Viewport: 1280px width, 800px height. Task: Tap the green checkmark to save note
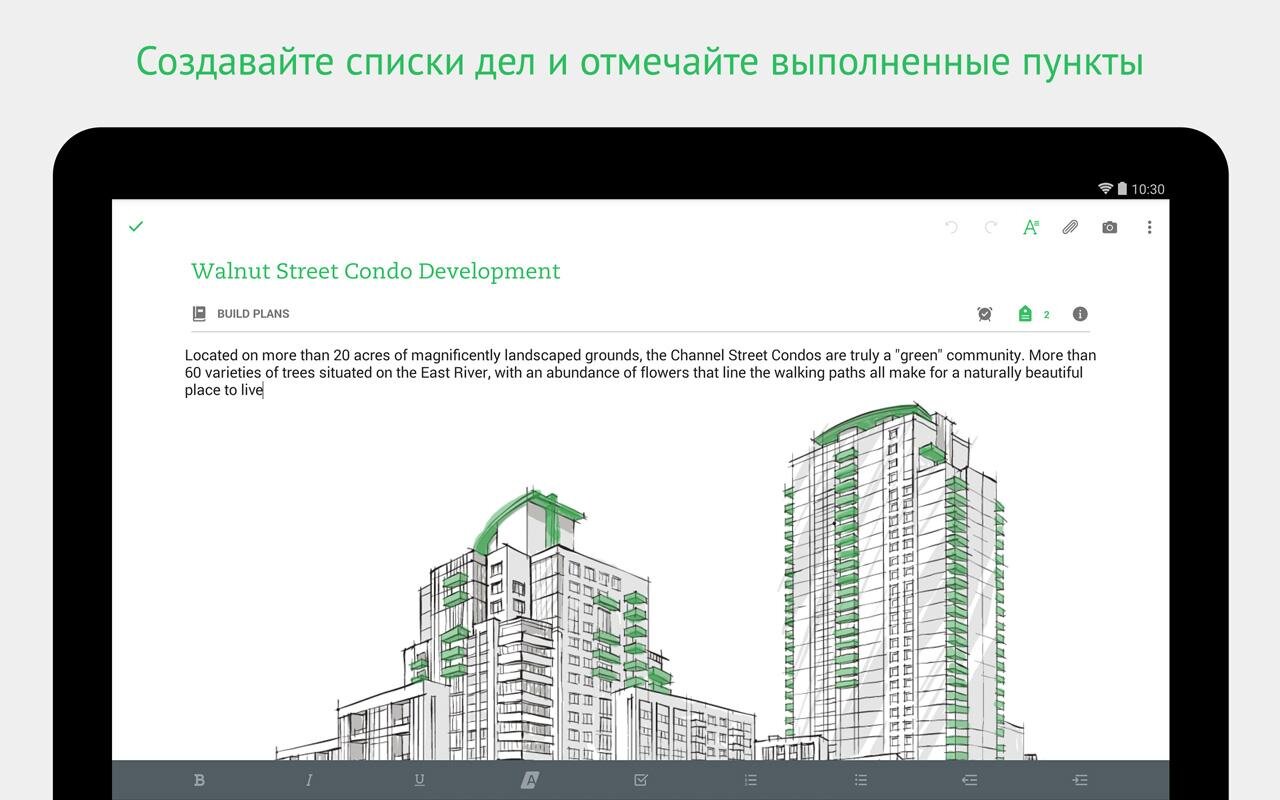click(x=136, y=227)
